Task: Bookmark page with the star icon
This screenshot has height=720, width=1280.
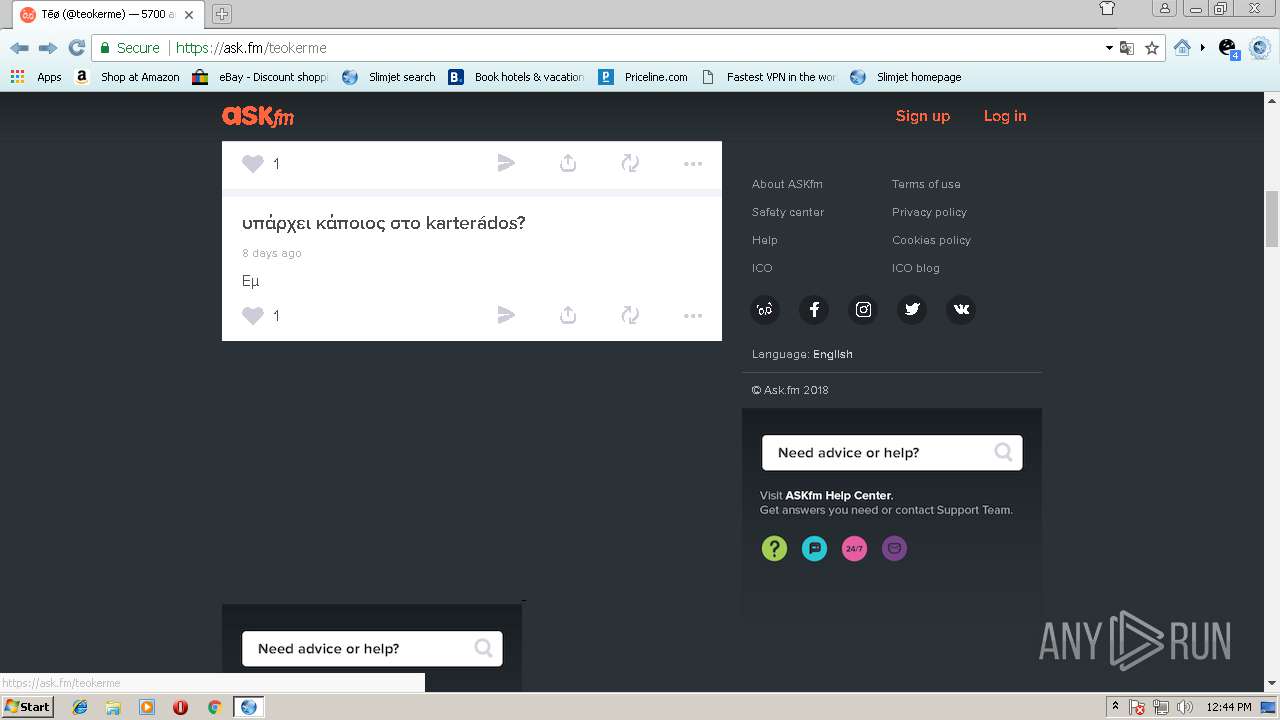Action: coord(1152,48)
